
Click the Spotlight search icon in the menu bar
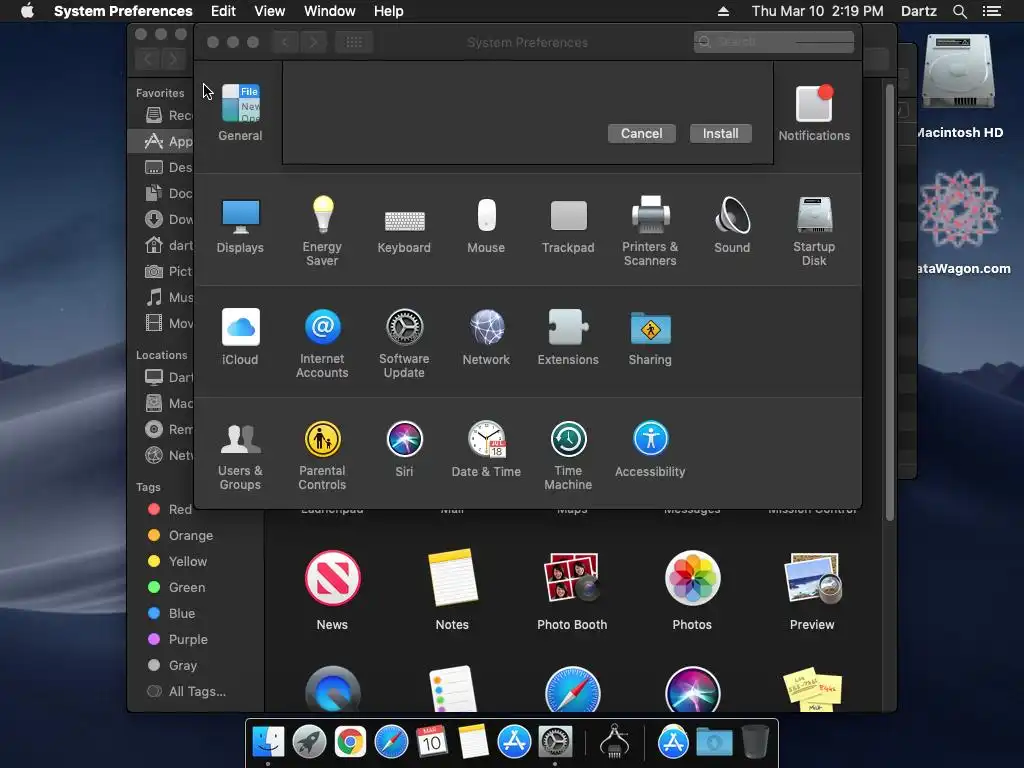(959, 11)
